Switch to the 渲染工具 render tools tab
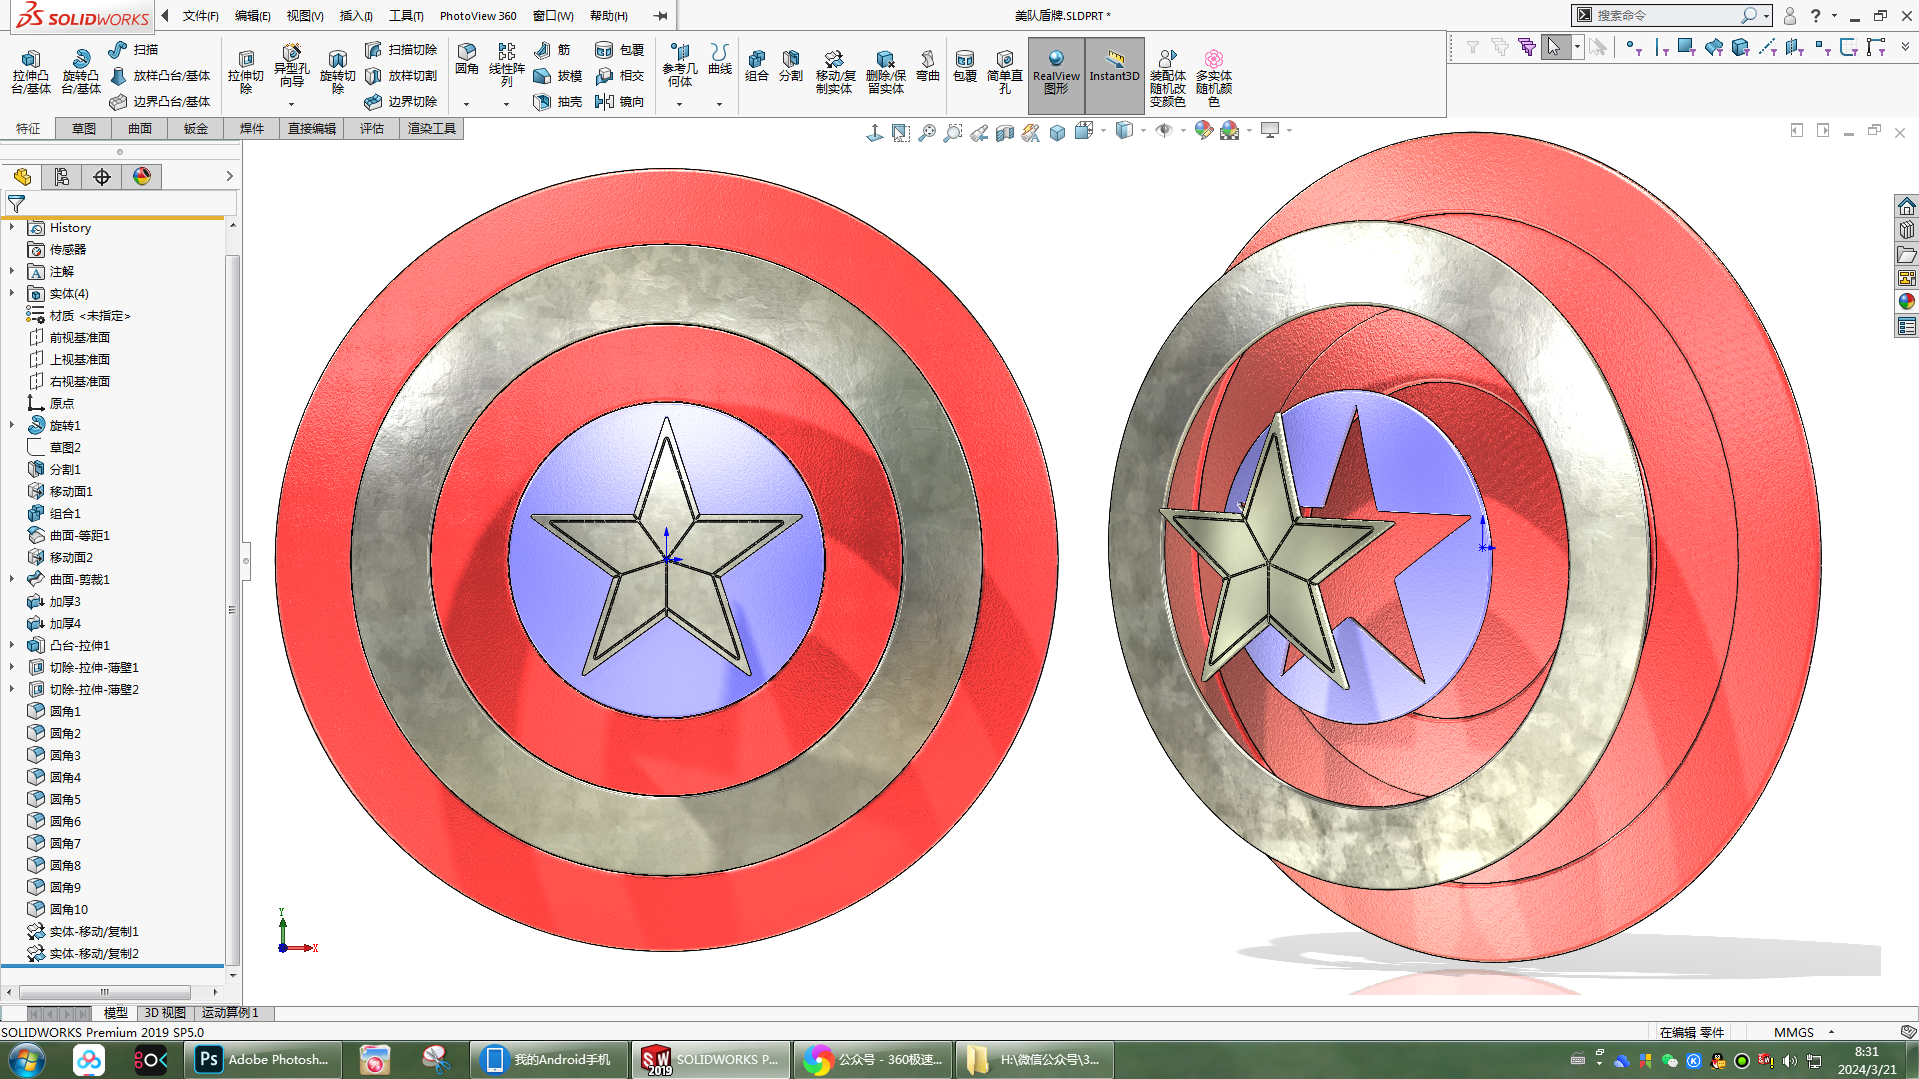Viewport: 1919px width, 1079px height. coord(432,128)
